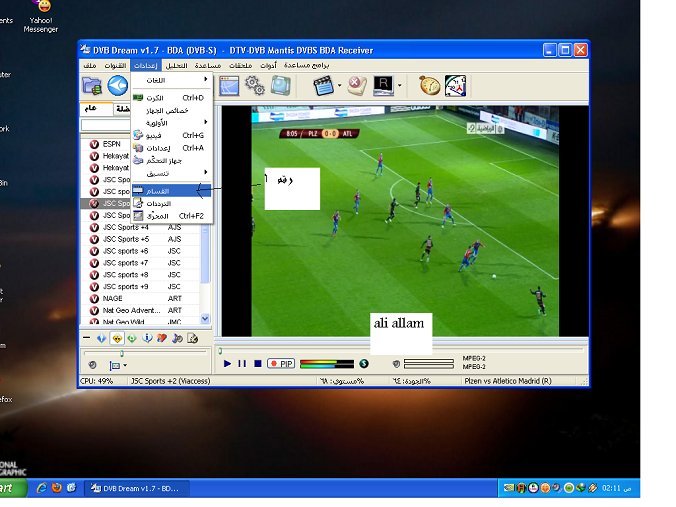Click DVB Dream v1.7 taskbar button
The height and width of the screenshot is (507, 676).
pos(136,488)
